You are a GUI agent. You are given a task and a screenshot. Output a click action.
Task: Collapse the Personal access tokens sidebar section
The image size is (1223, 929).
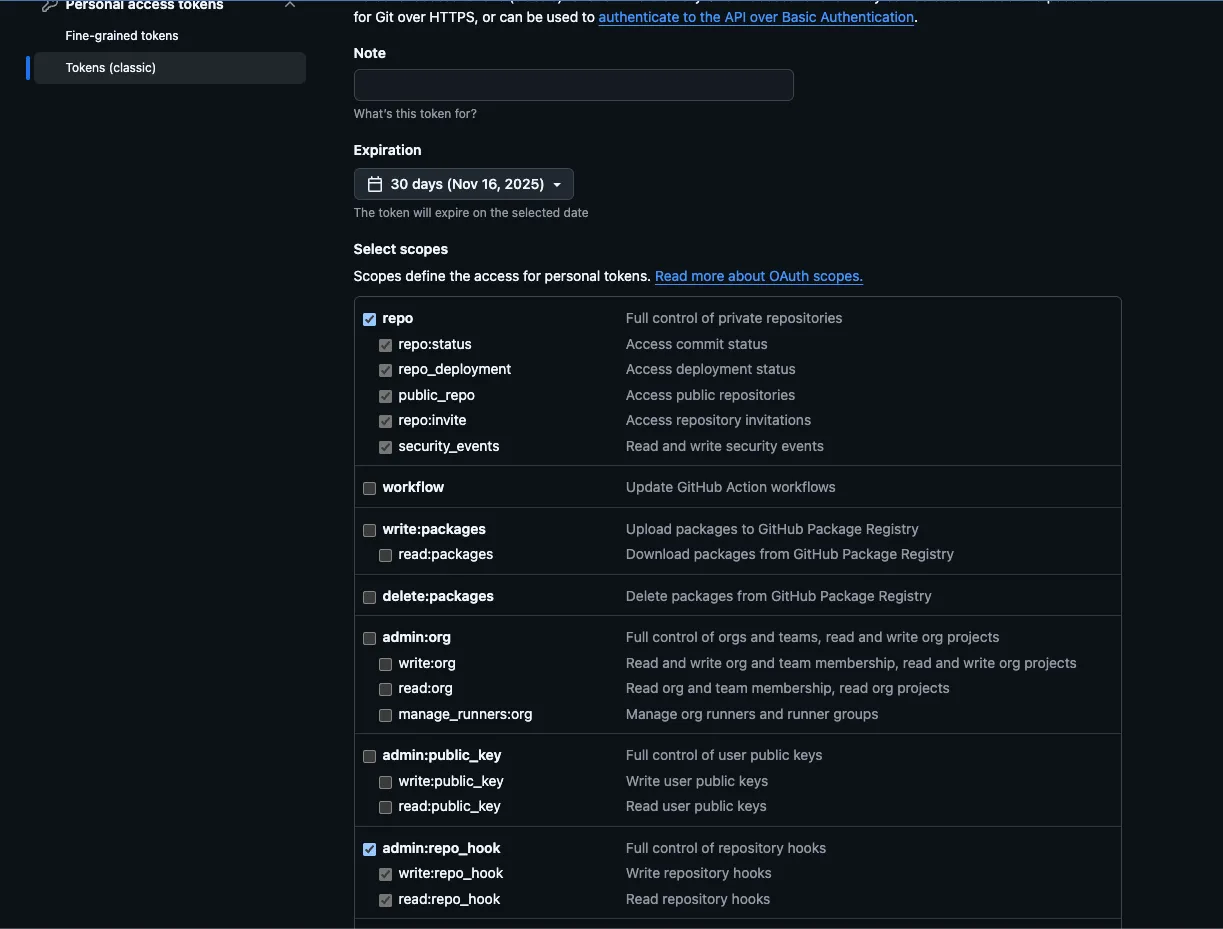point(289,5)
